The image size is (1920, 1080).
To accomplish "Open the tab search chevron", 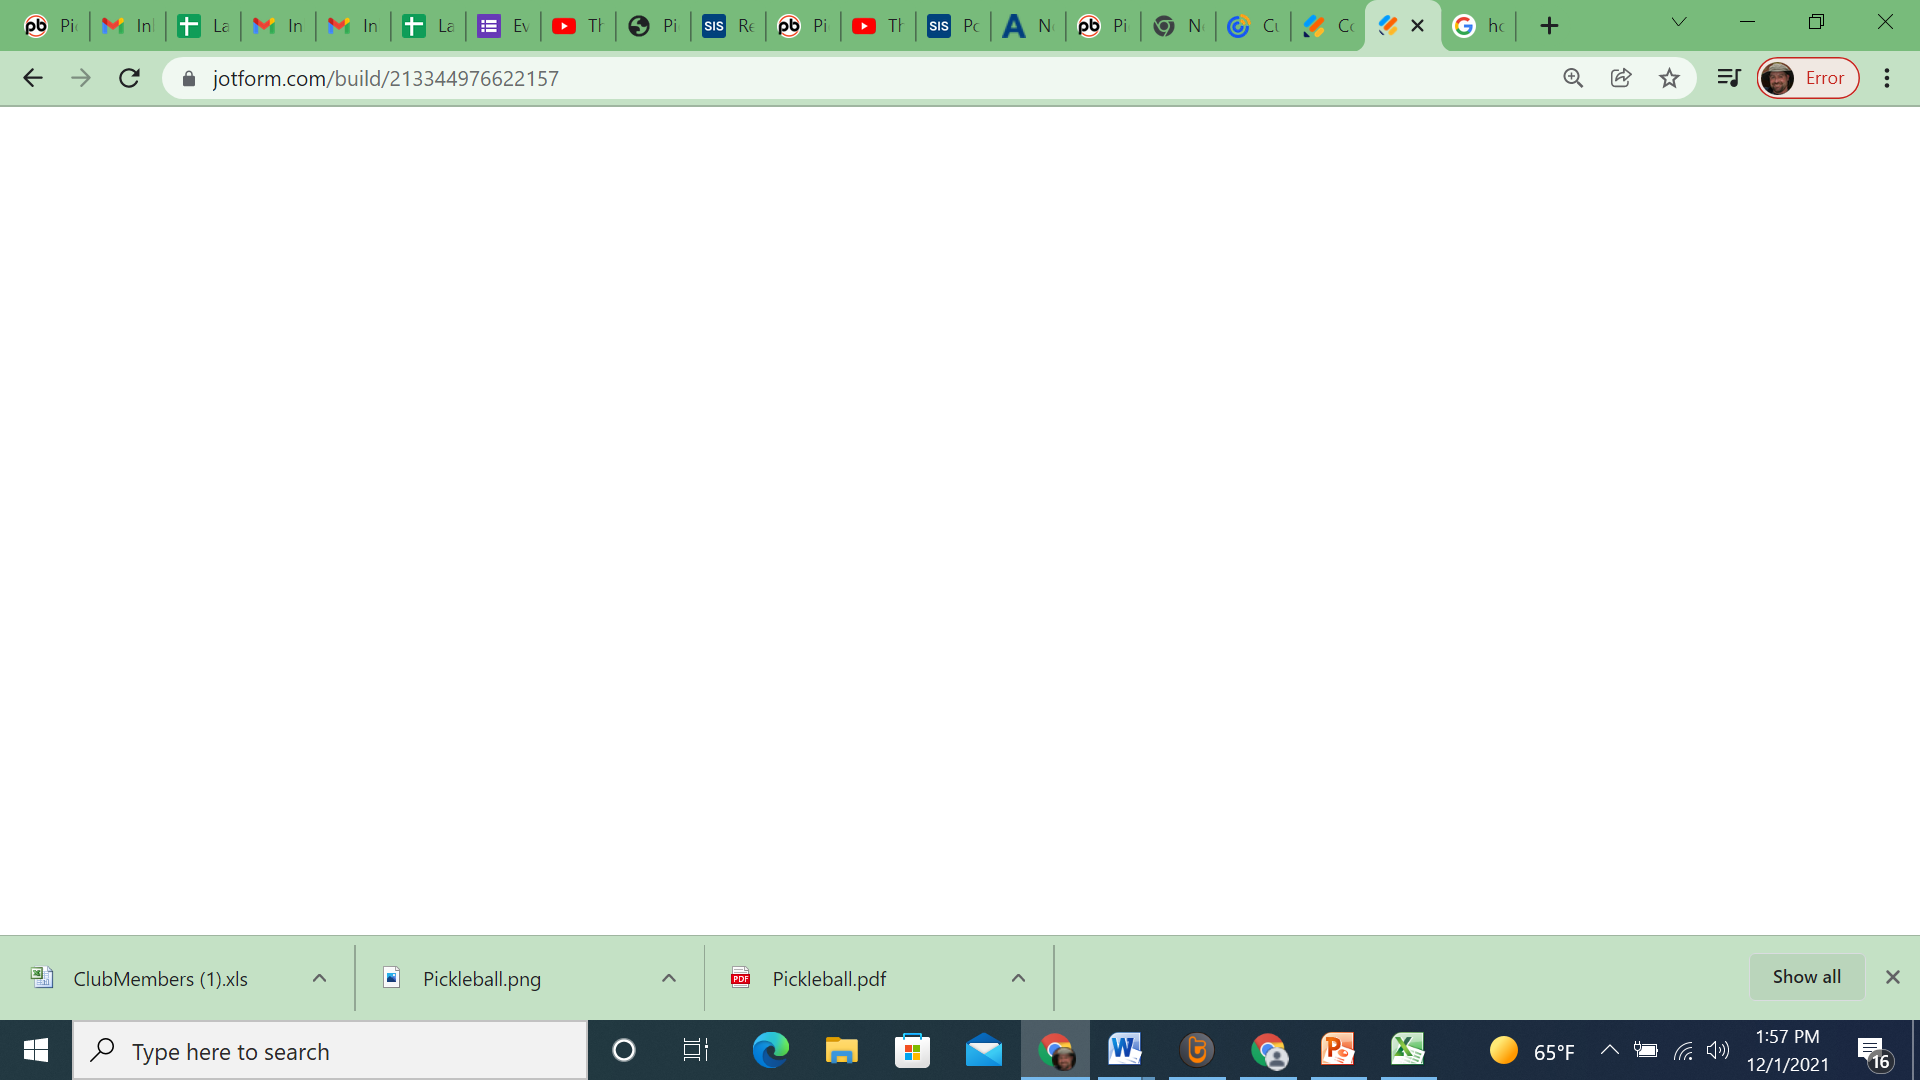I will [x=1679, y=21].
